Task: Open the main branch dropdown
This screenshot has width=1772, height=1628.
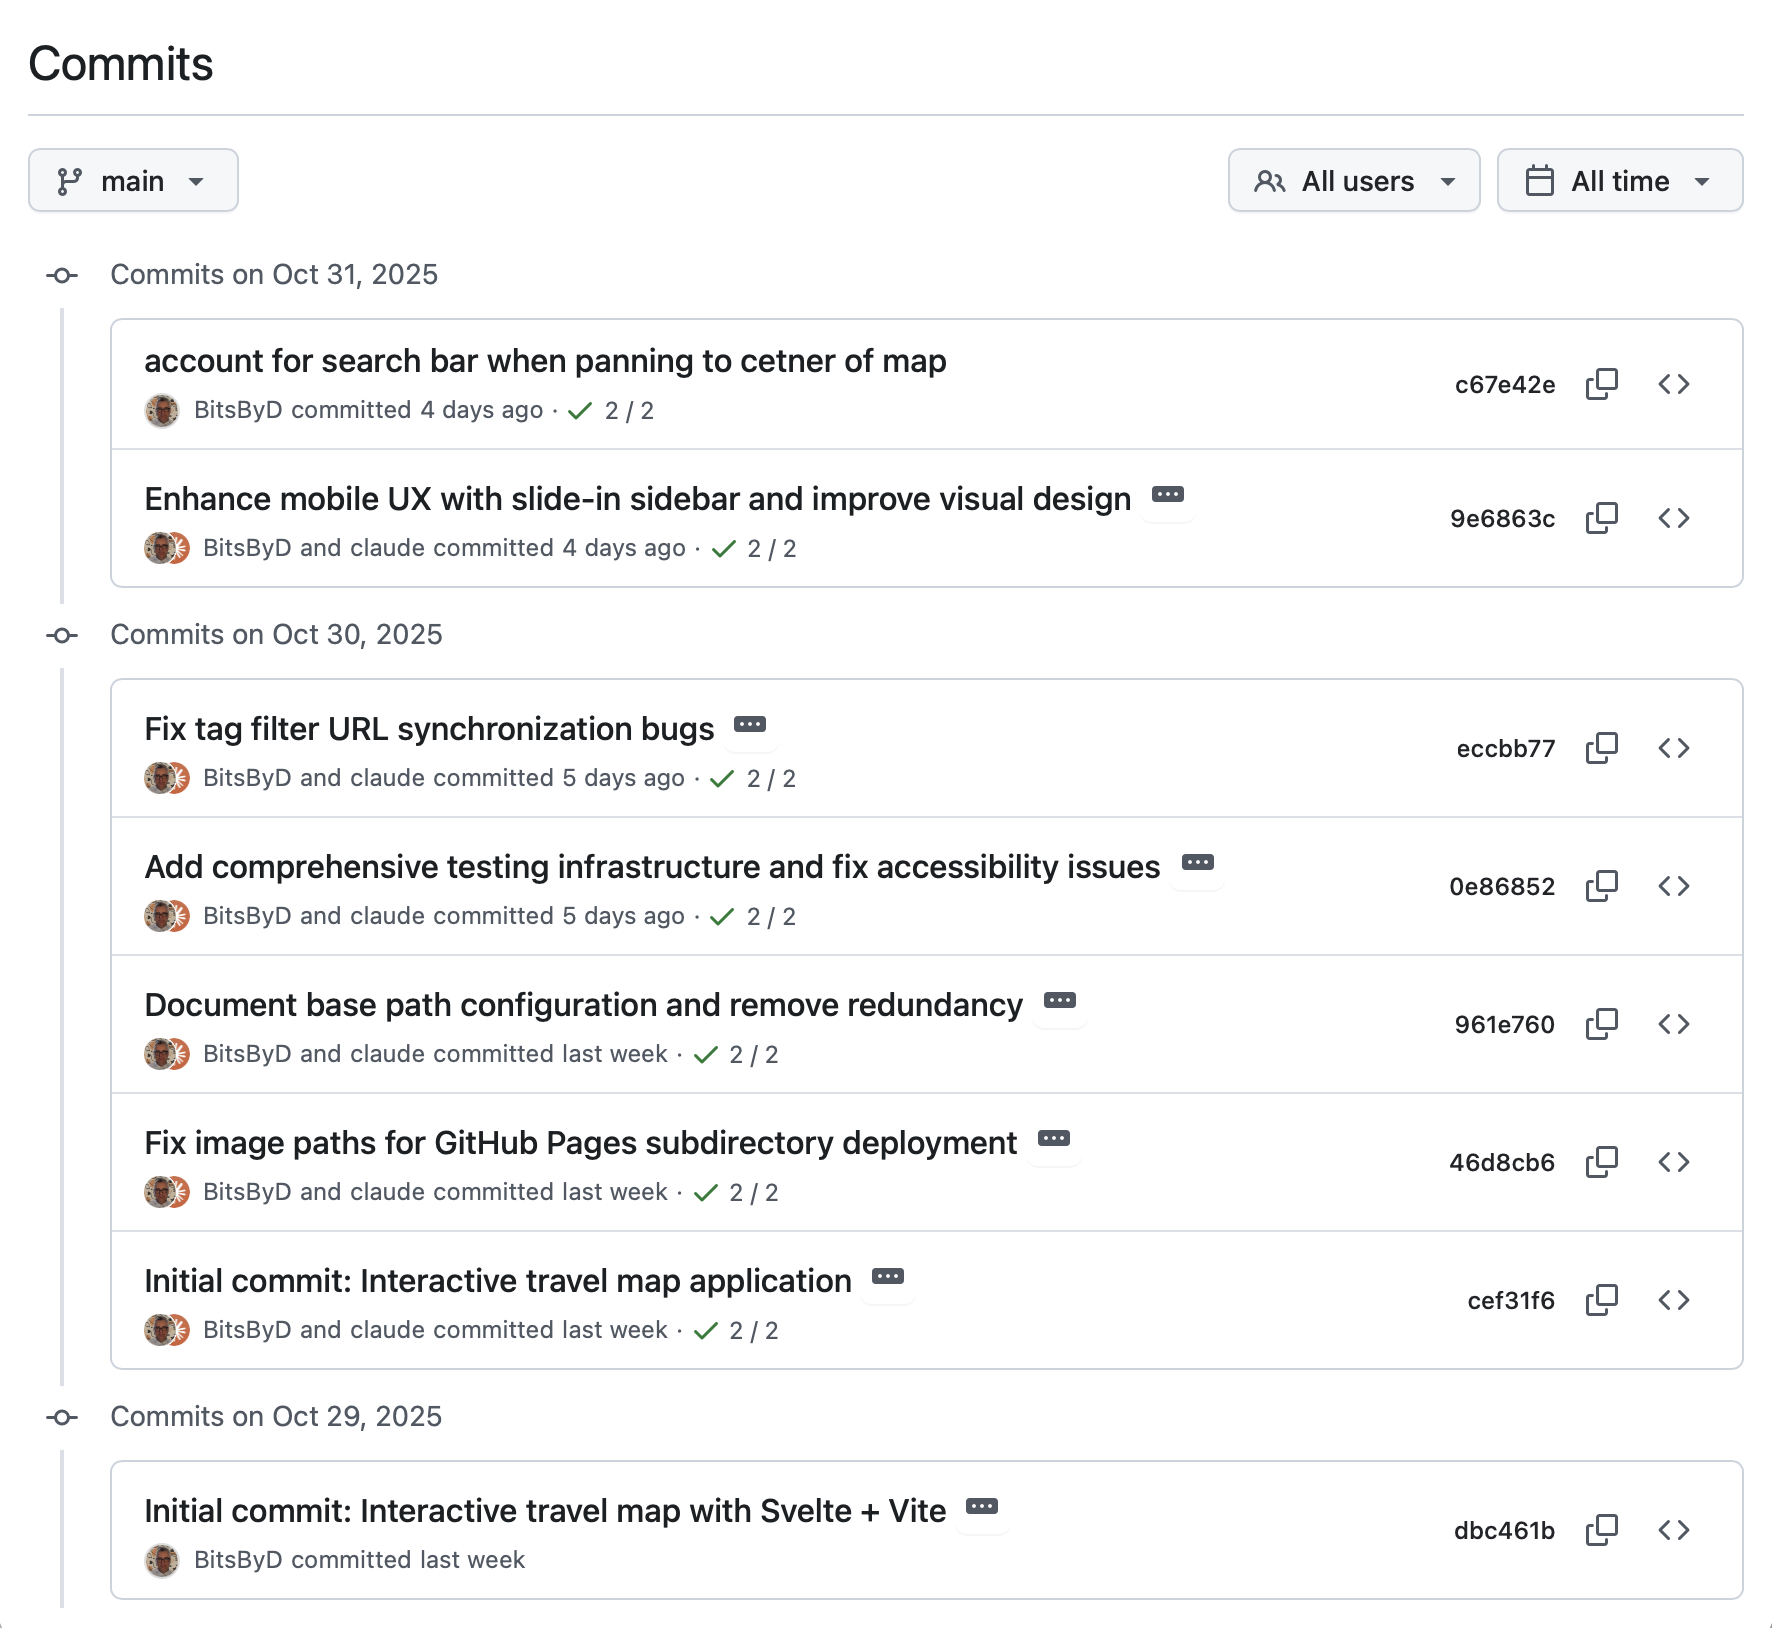Action: (133, 180)
